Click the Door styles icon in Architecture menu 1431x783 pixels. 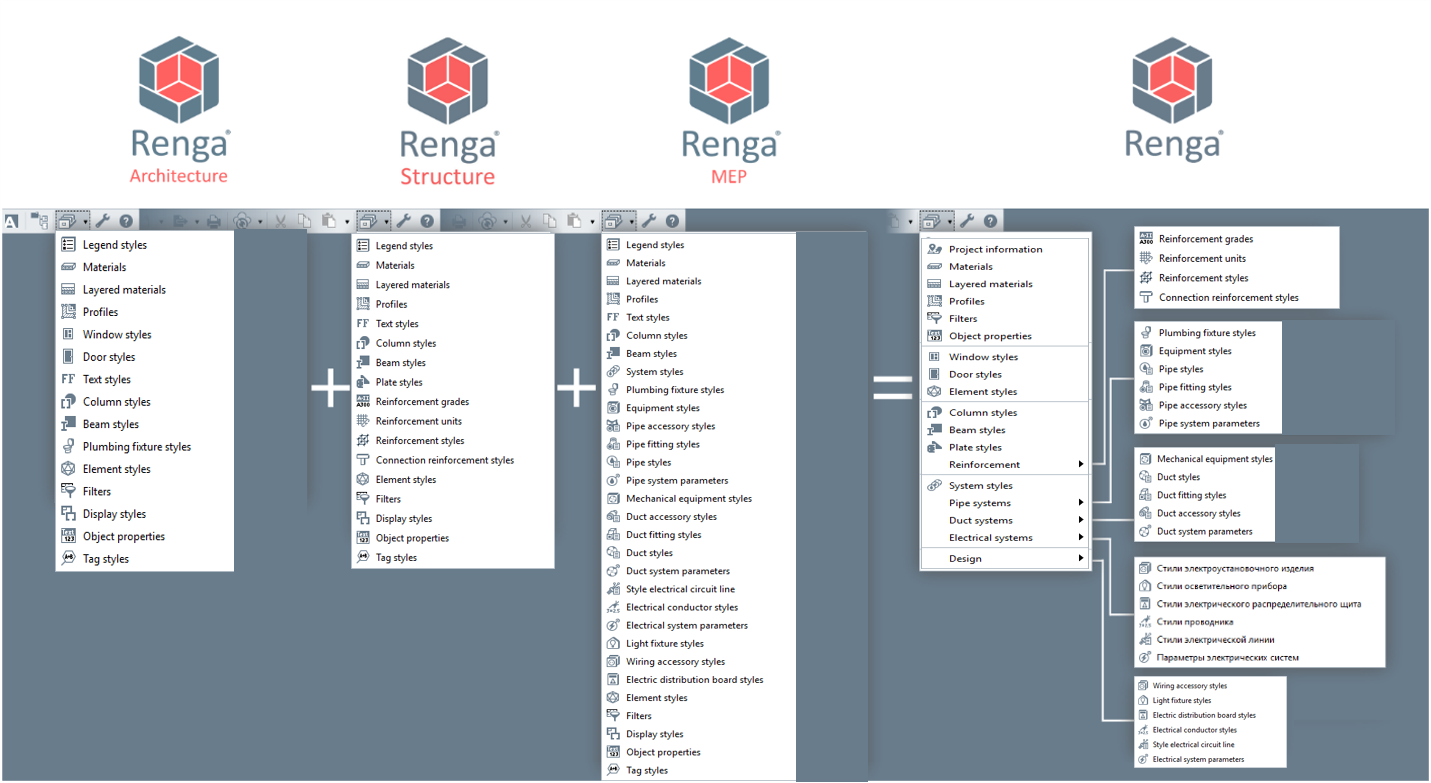[x=68, y=357]
